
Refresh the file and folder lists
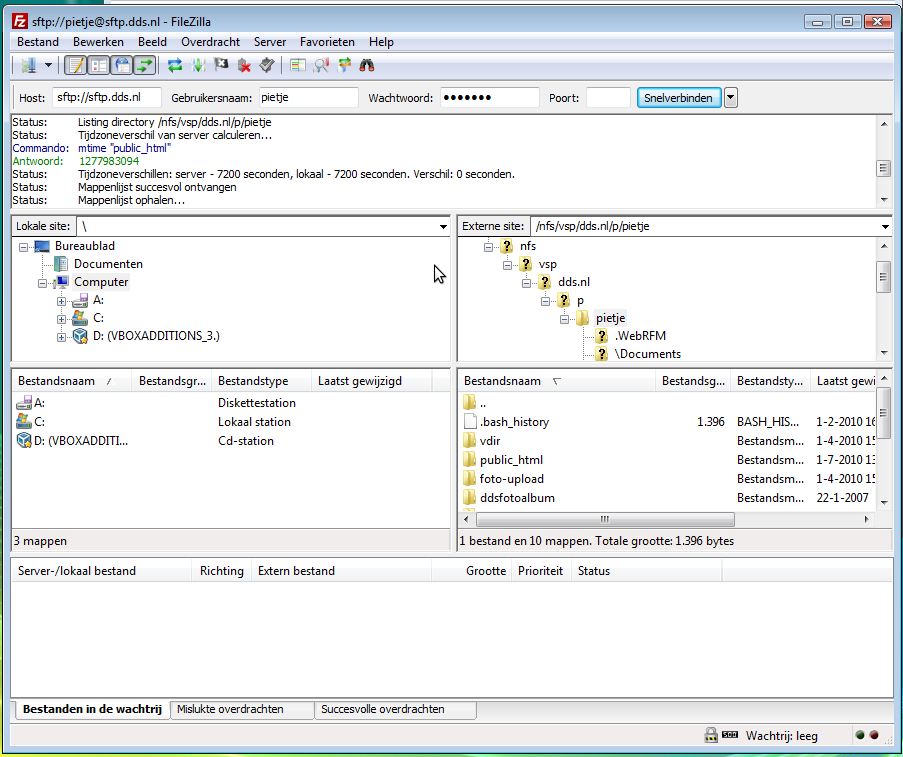point(175,66)
